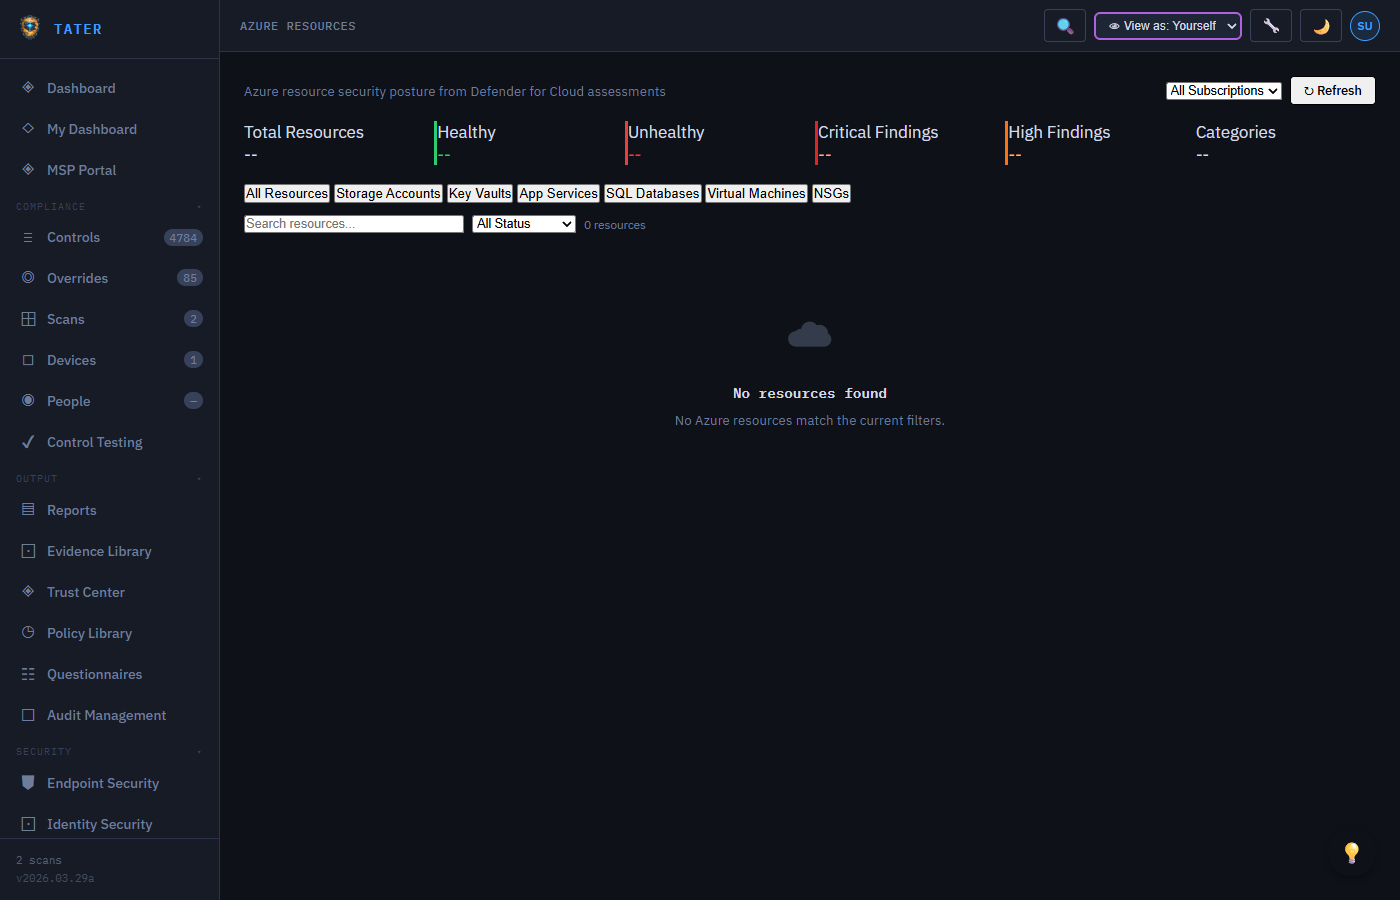Click the Devices count badge showing 1
Screen dimensions: 1400x900
point(194,360)
